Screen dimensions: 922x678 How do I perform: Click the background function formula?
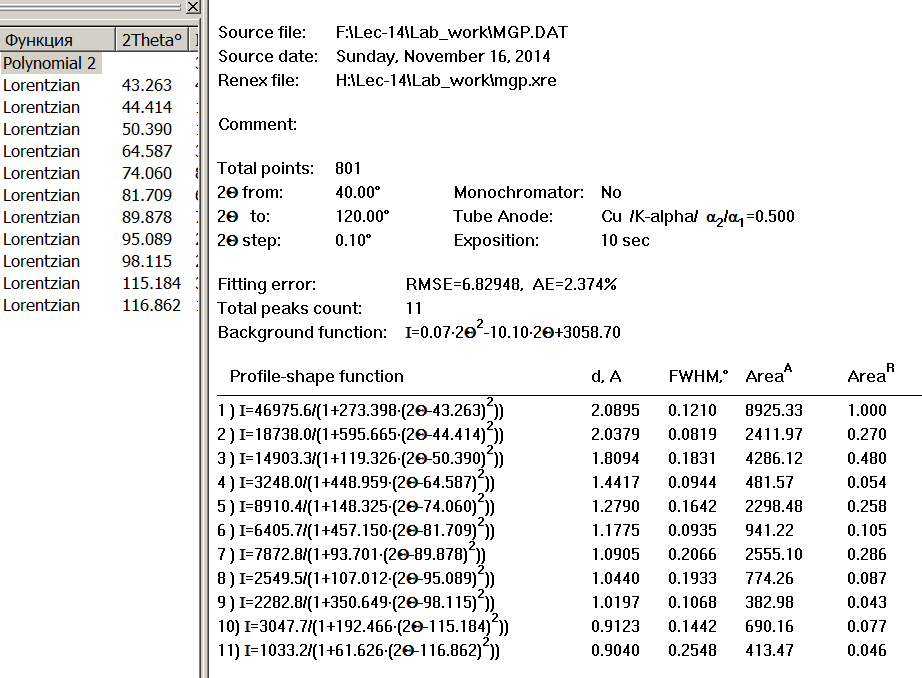click(513, 331)
